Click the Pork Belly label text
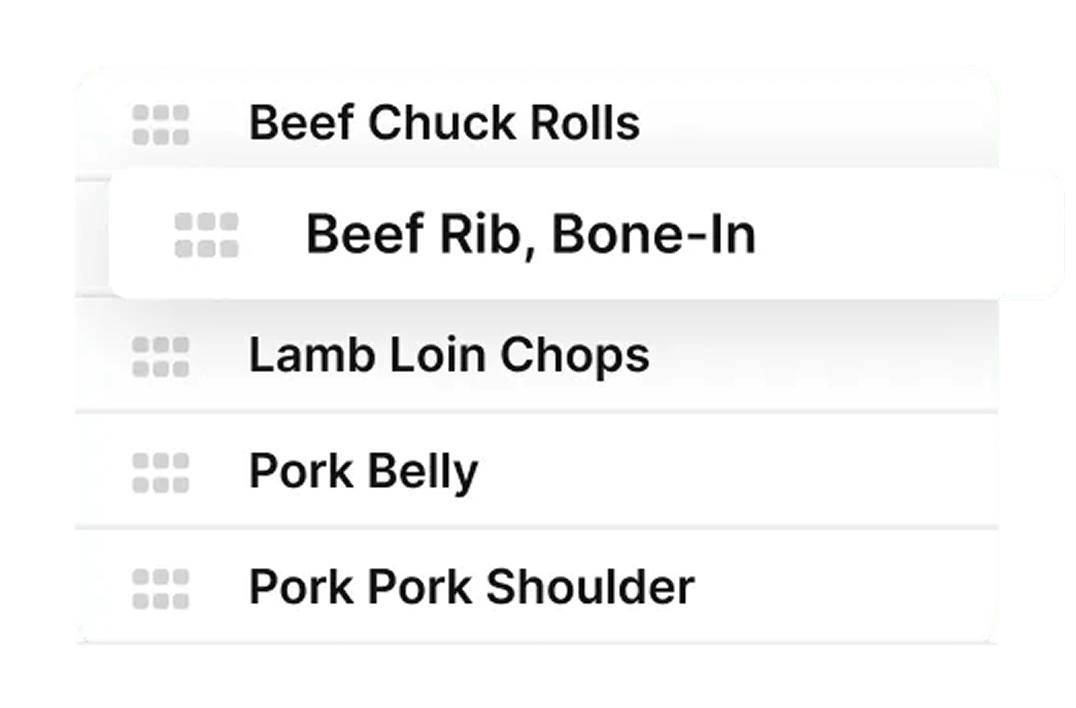The width and height of the screenshot is (1076, 708). (x=365, y=470)
